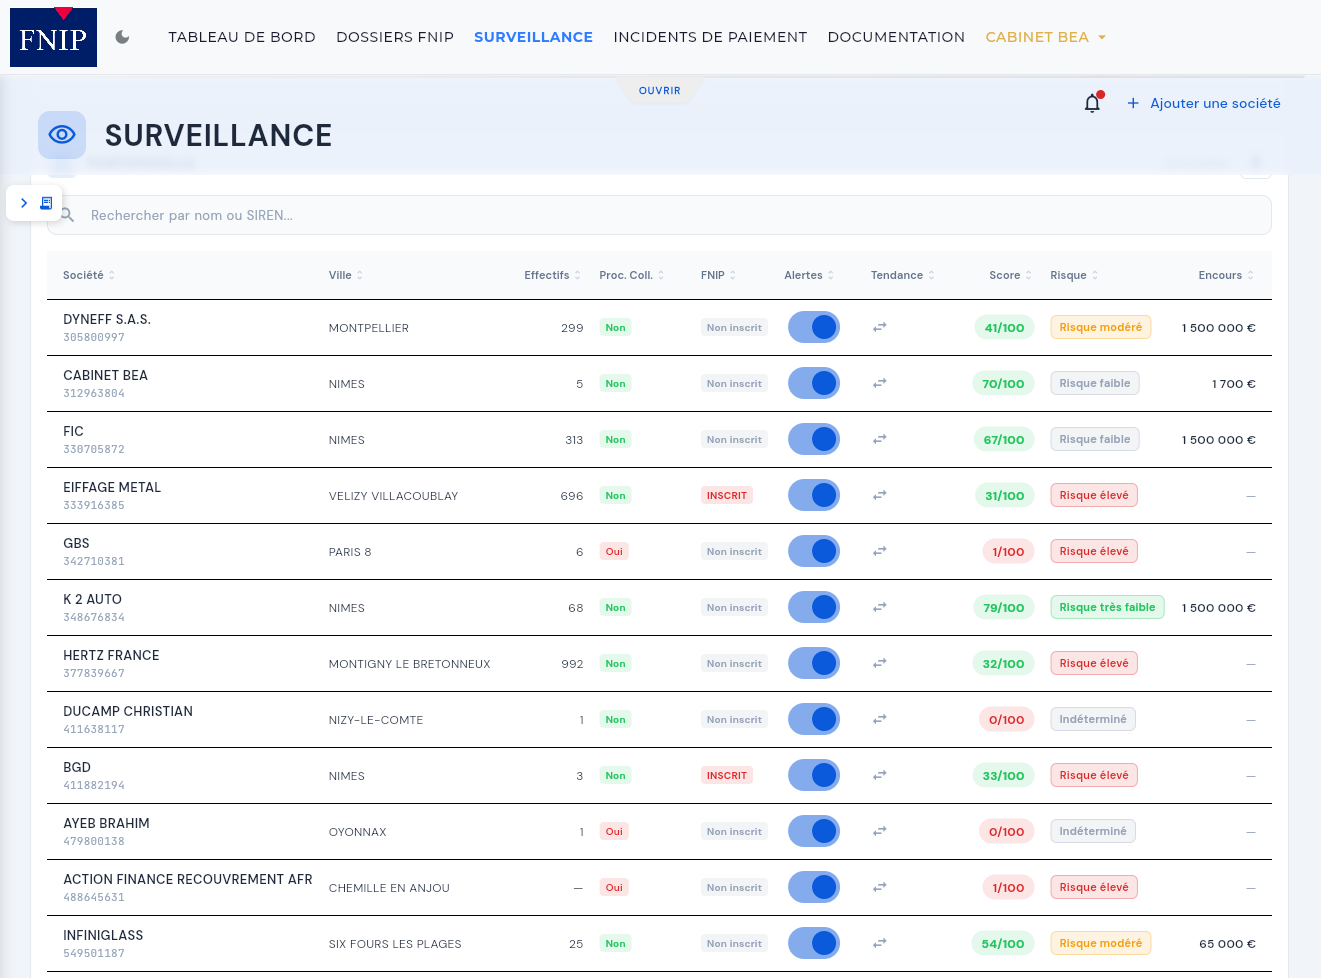The height and width of the screenshot is (978, 1321).
Task: Open DYNEFF S.A.S. company name
Action: (x=107, y=319)
